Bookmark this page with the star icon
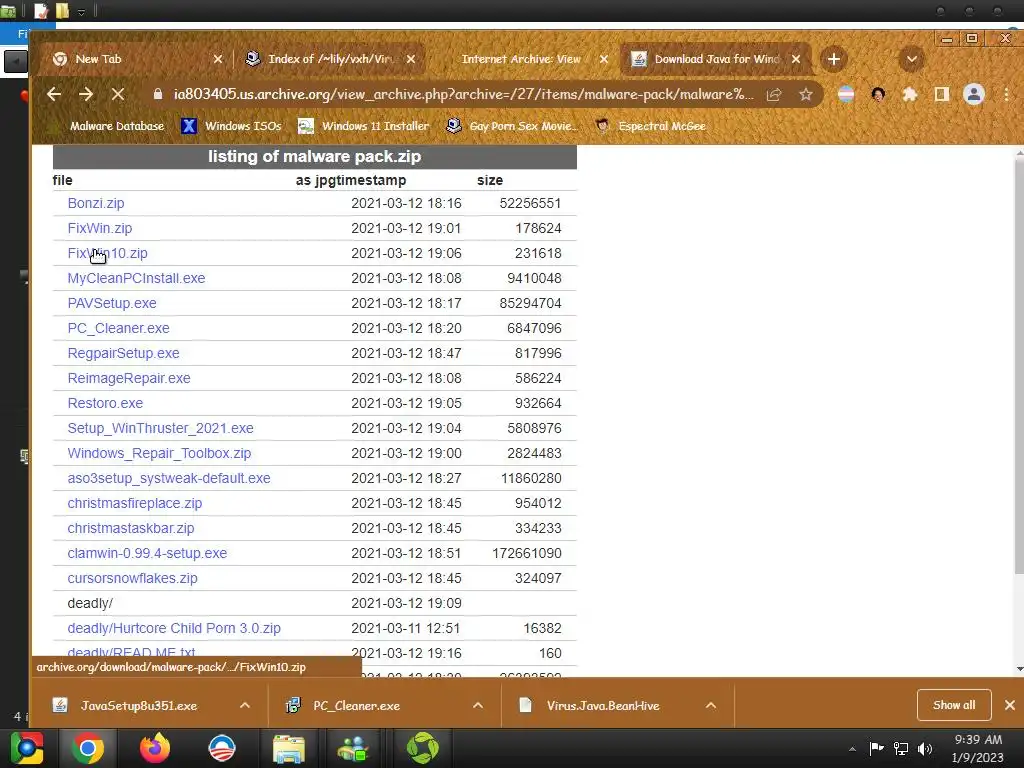The image size is (1024, 768). (x=806, y=95)
